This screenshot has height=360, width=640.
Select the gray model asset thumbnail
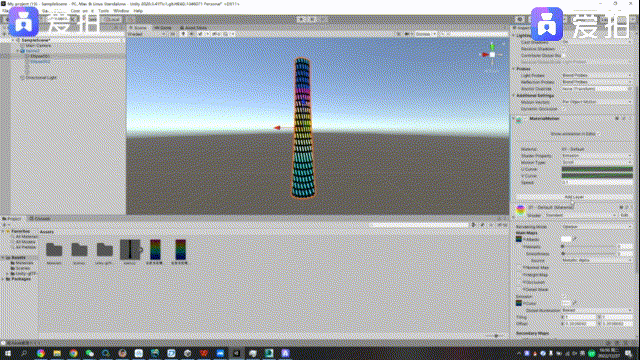[x=130, y=251]
